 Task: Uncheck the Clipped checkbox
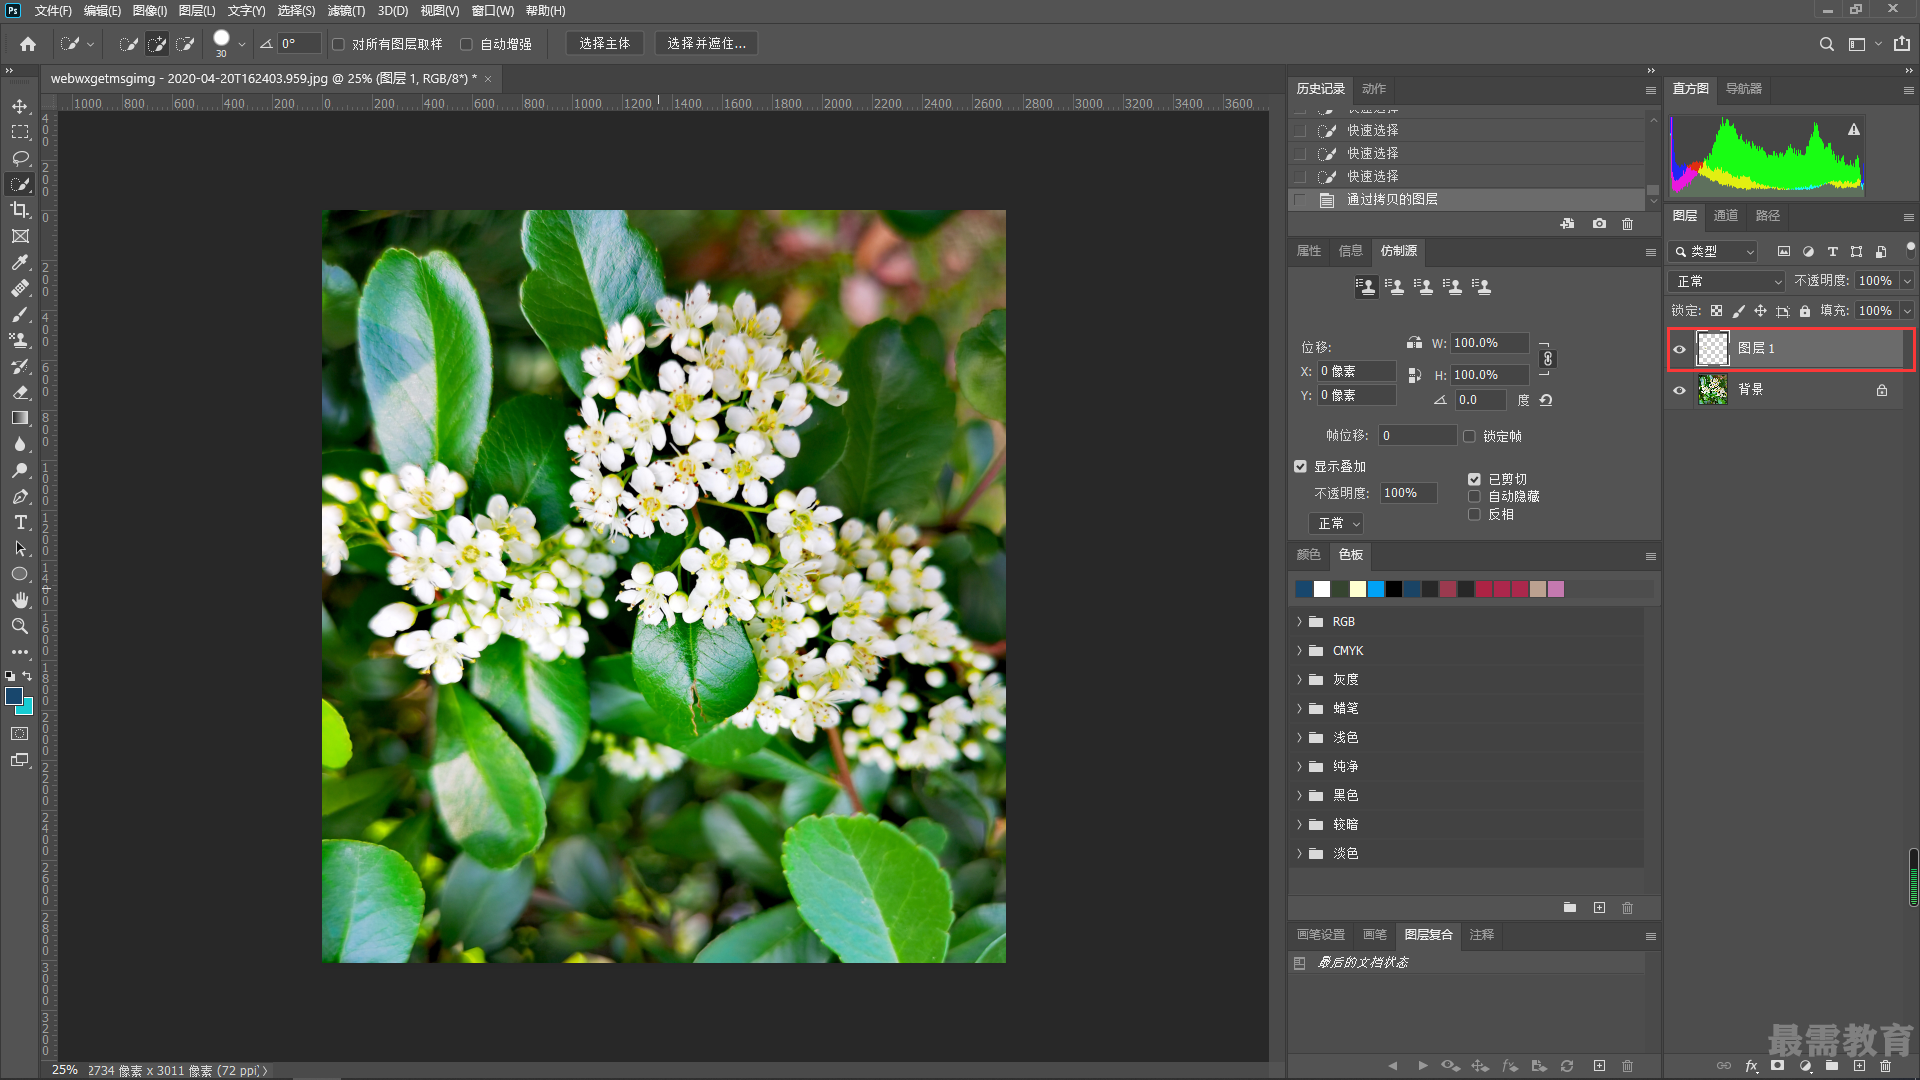[x=1474, y=479]
